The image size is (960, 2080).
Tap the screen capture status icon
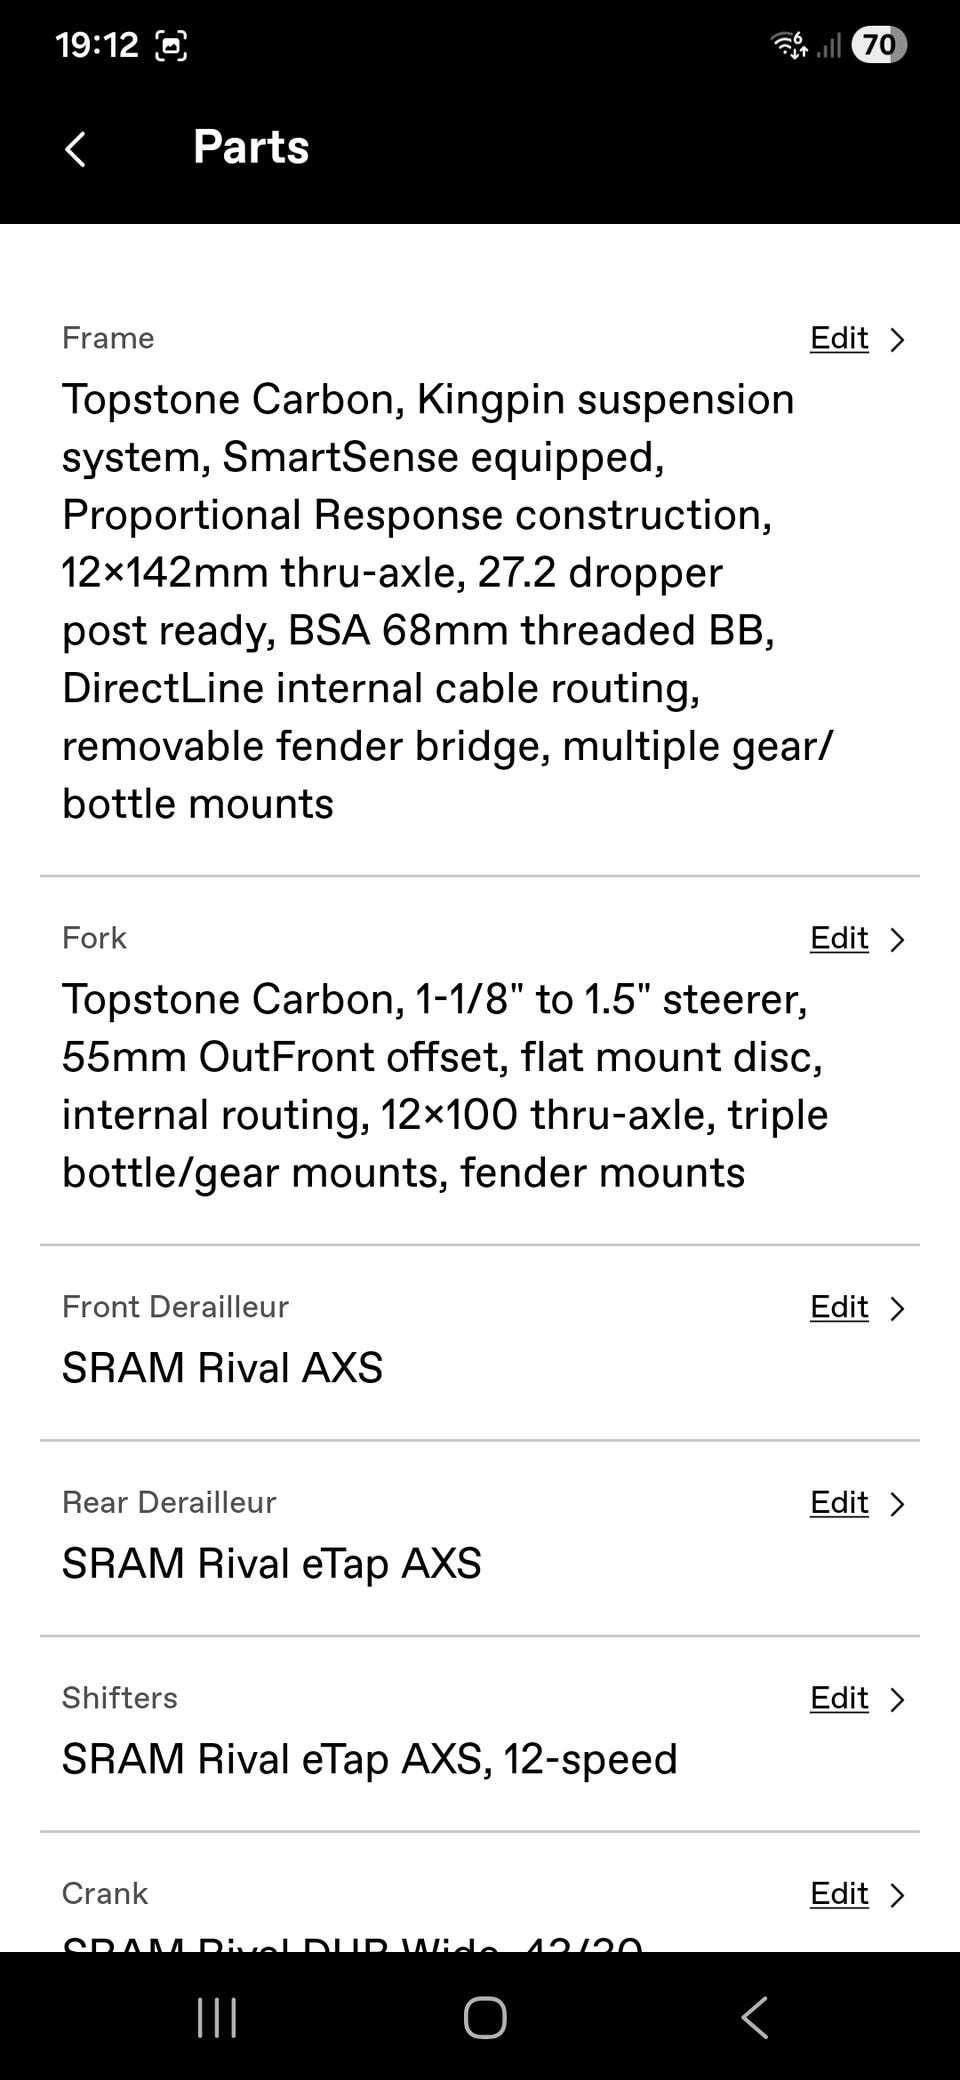(171, 45)
